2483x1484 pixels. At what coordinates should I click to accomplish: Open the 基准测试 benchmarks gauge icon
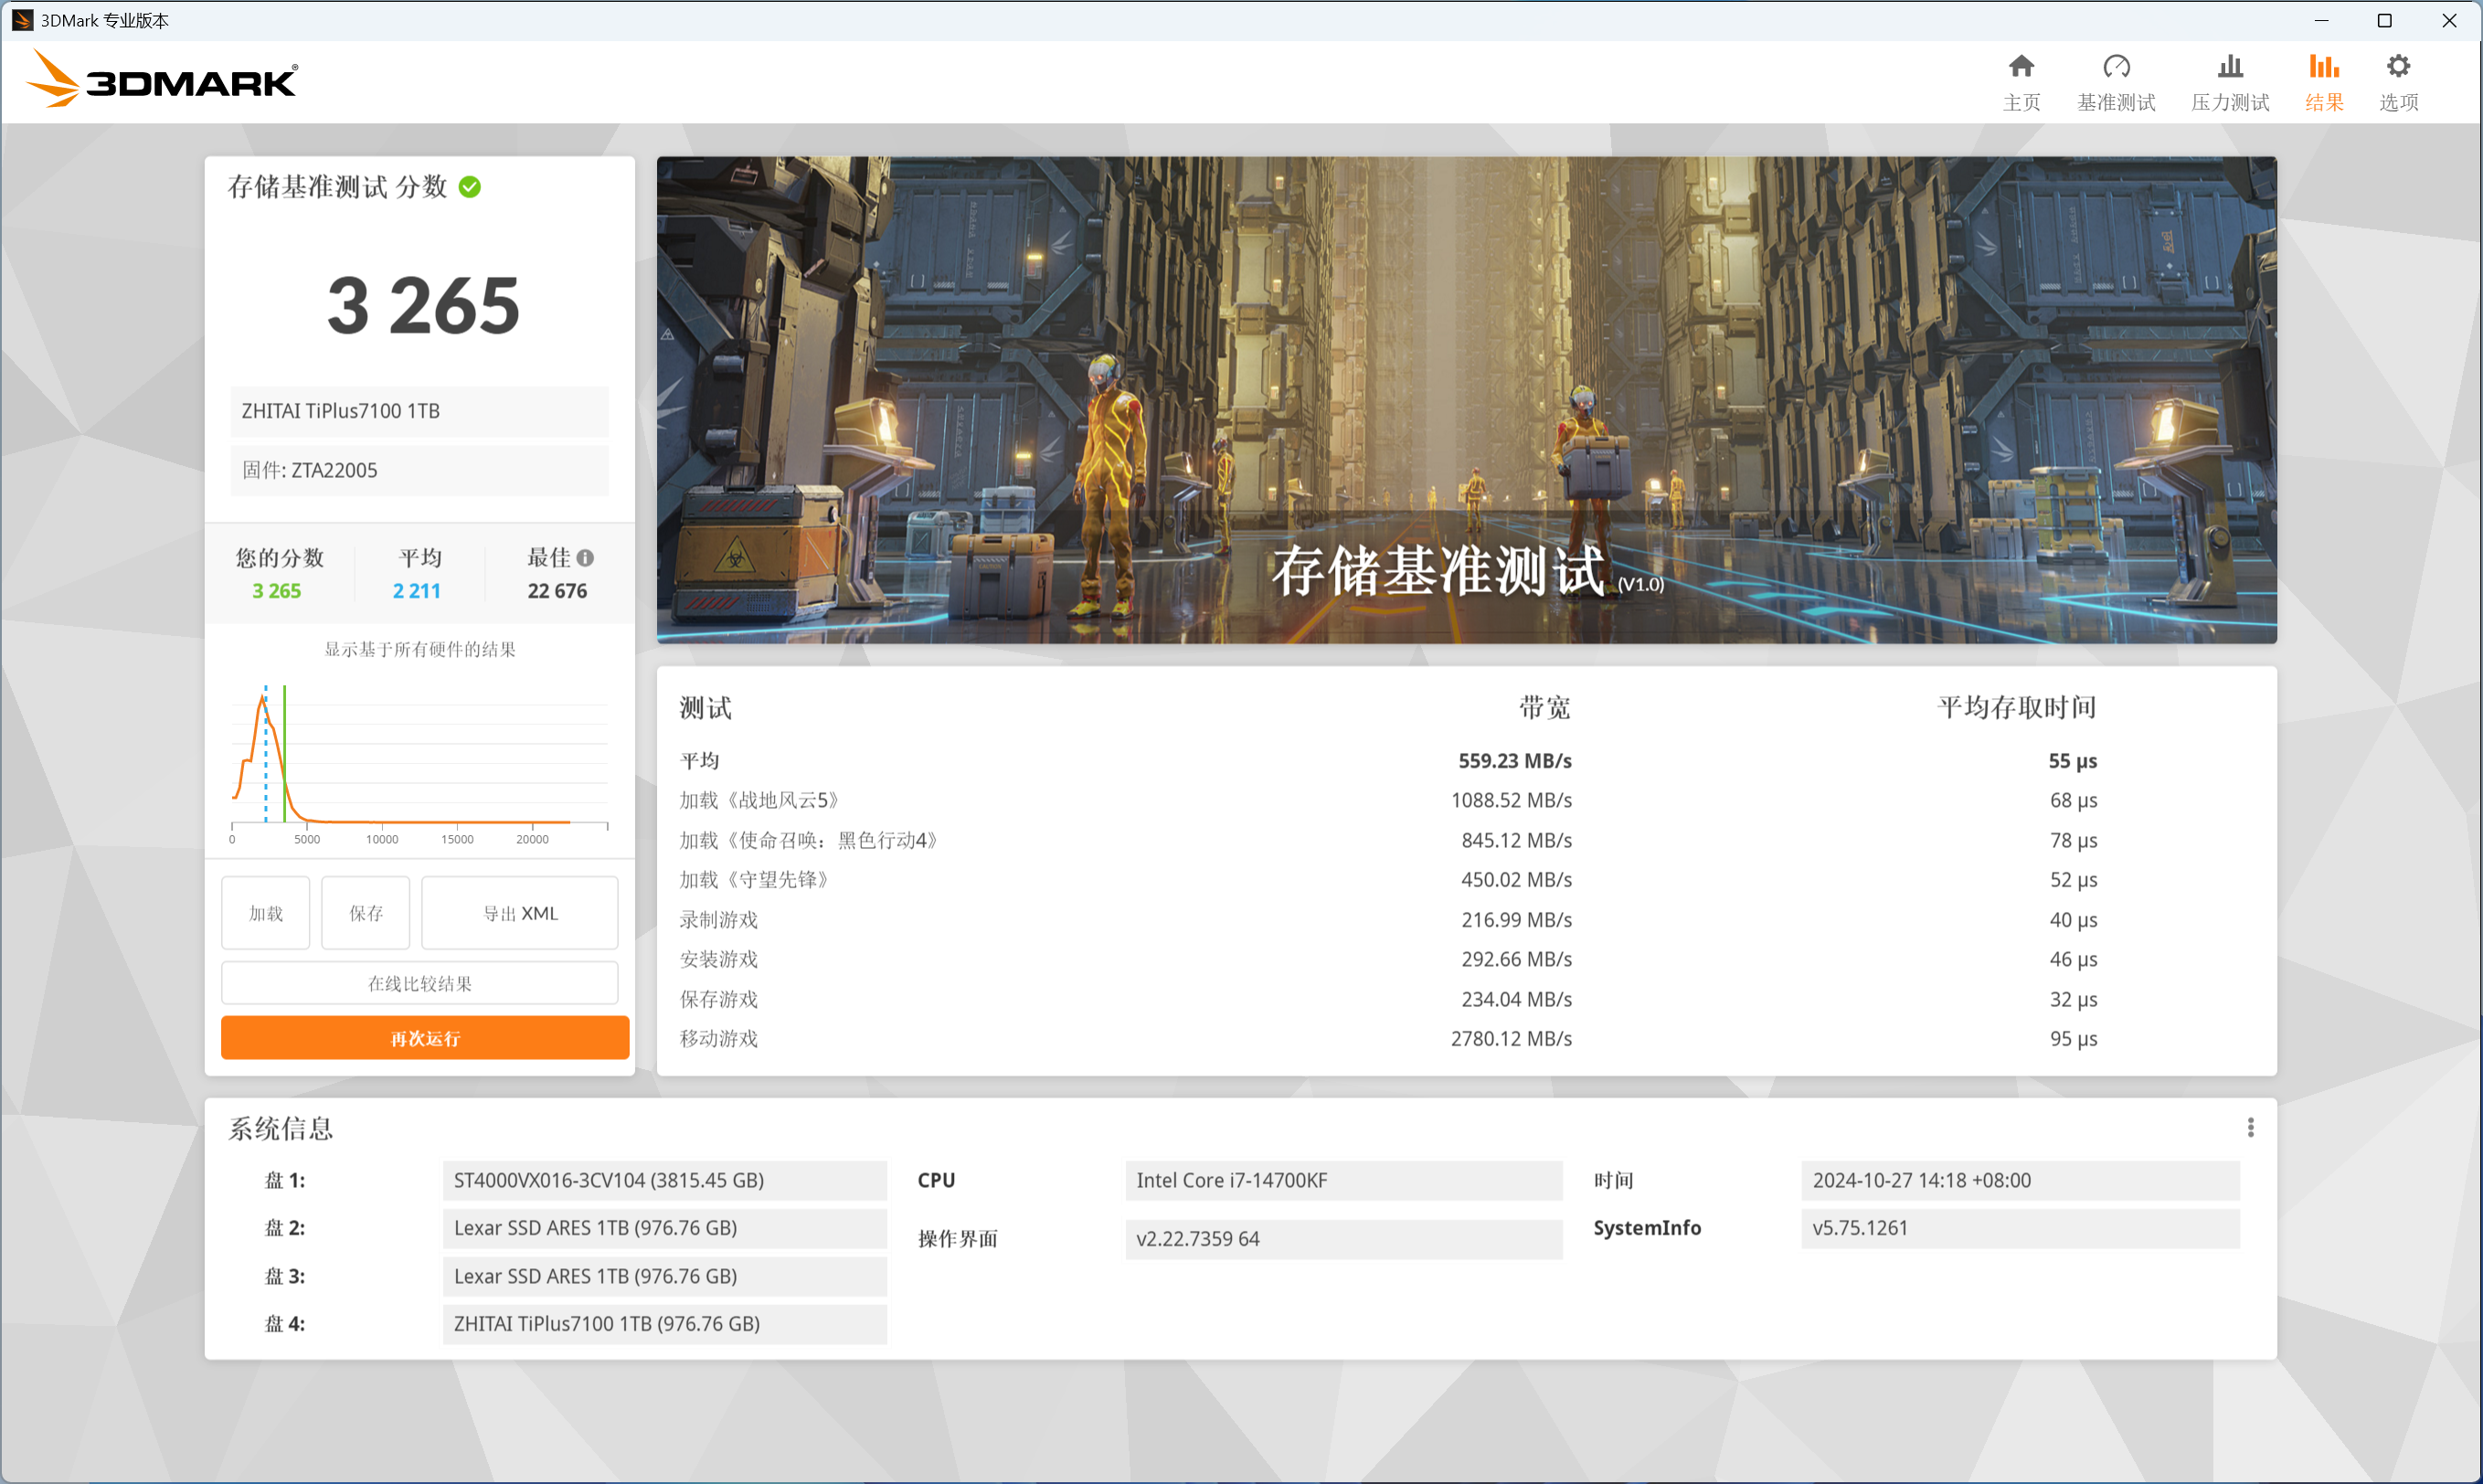2116,67
